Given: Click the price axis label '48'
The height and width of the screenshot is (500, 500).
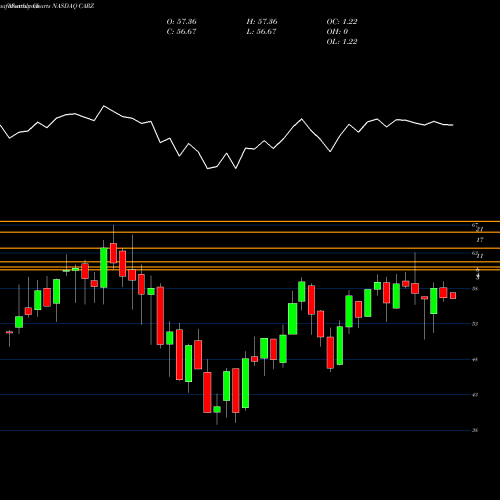Looking at the screenshot, I should click(x=475, y=360).
